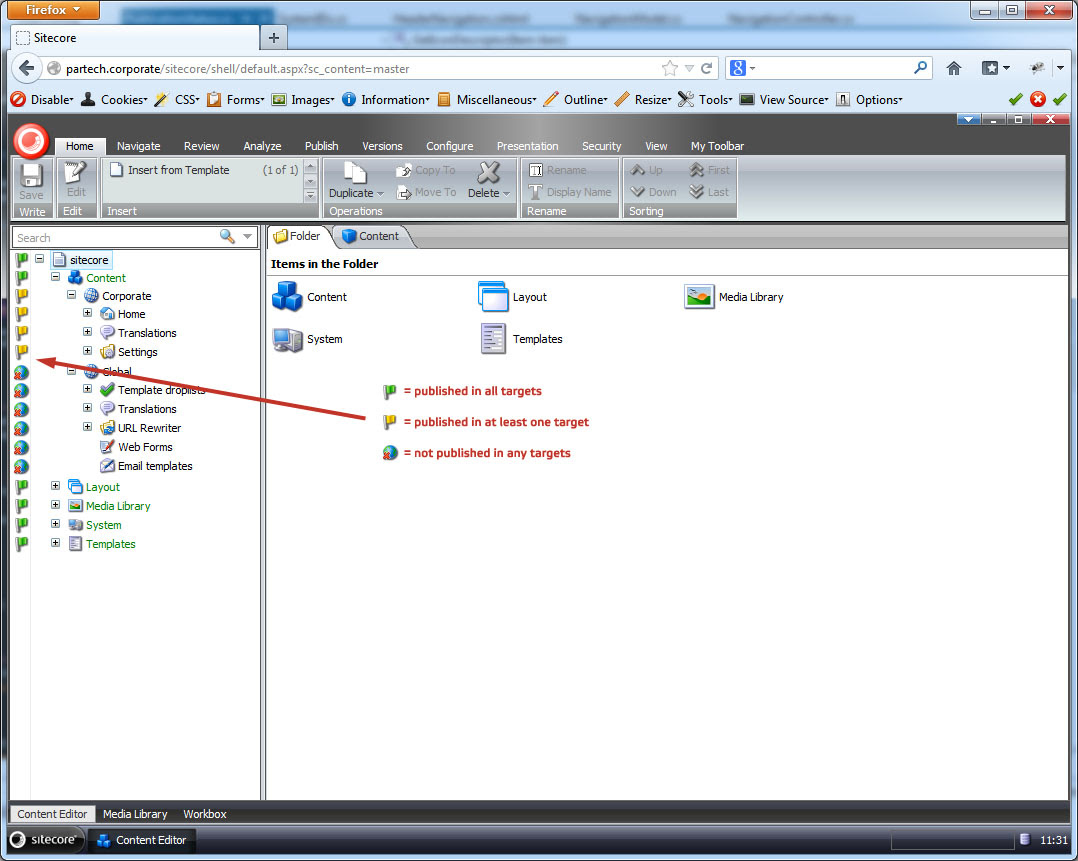Screen dimensions: 1078x861
Task: Open the Templates icon in folder view
Action: coord(493,339)
